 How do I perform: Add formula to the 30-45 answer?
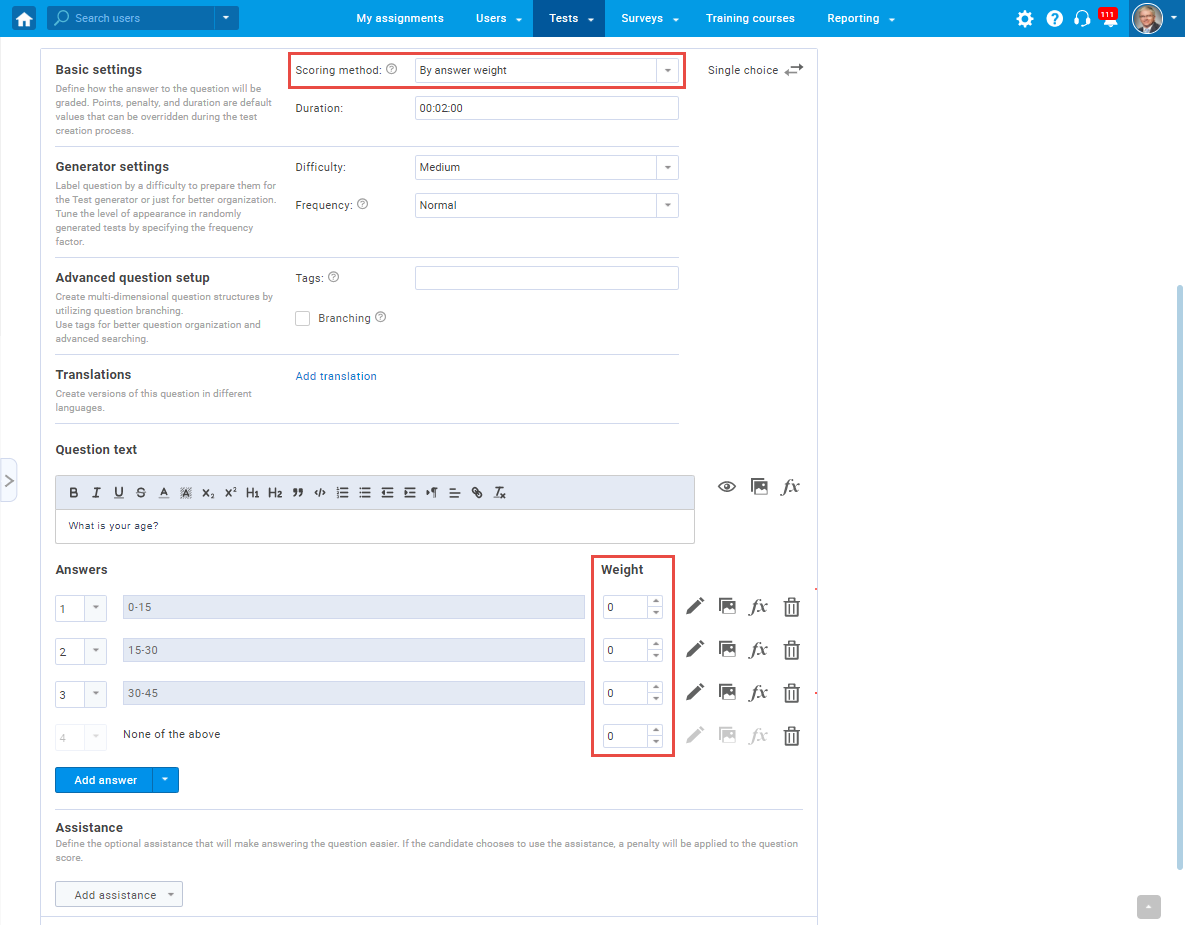759,692
